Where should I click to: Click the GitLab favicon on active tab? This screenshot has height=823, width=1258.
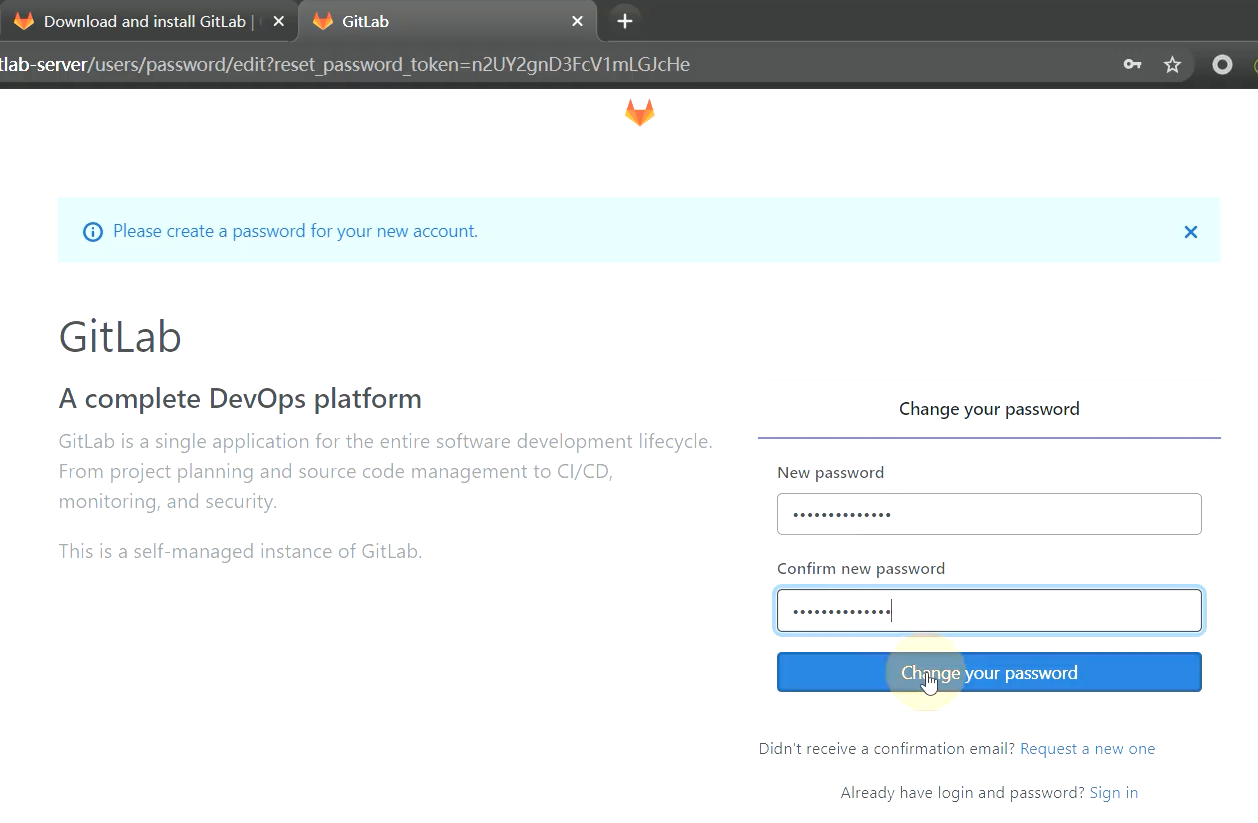click(x=322, y=21)
